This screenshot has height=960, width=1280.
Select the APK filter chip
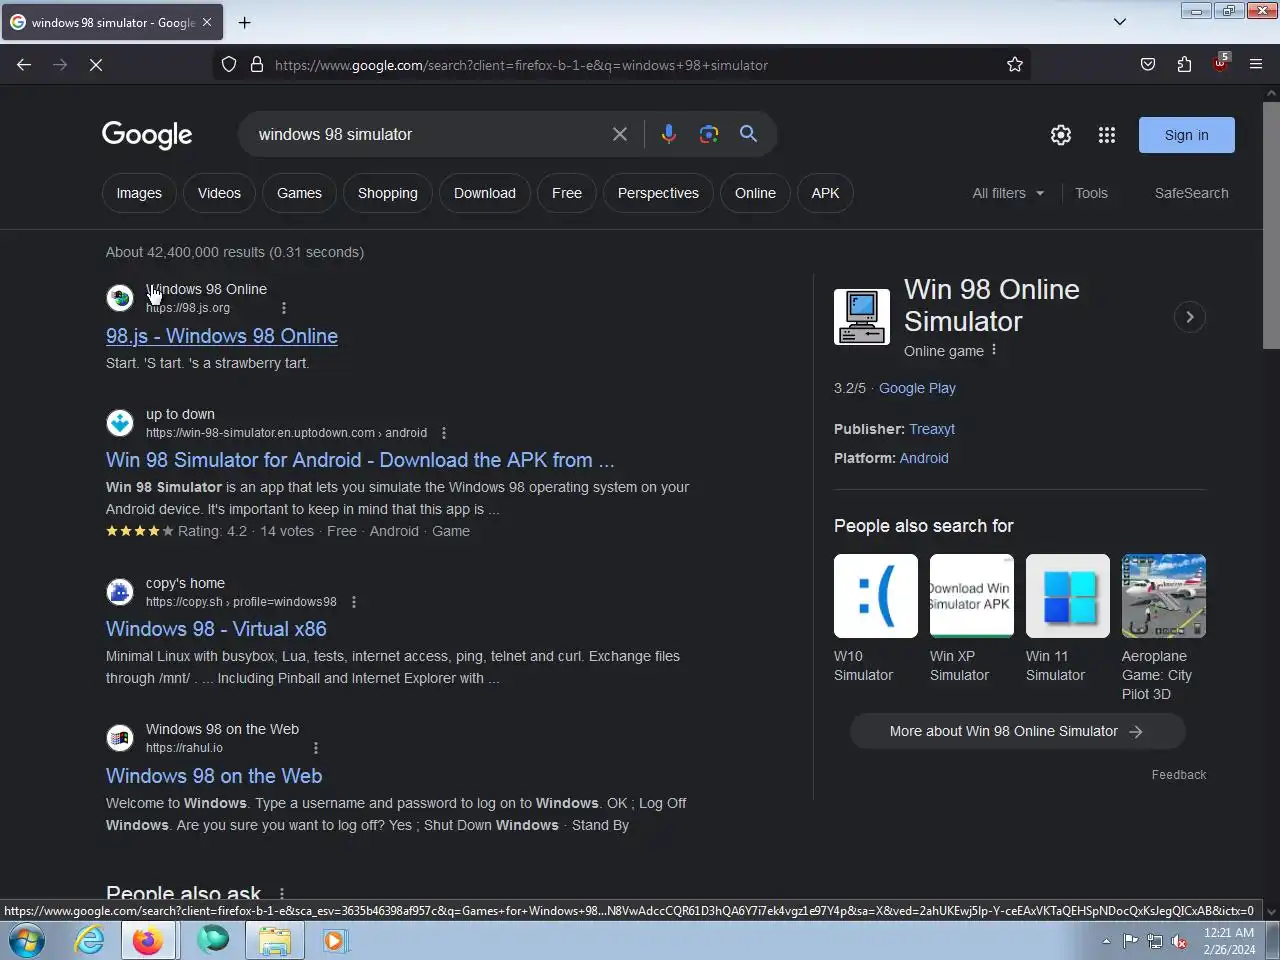click(x=825, y=193)
